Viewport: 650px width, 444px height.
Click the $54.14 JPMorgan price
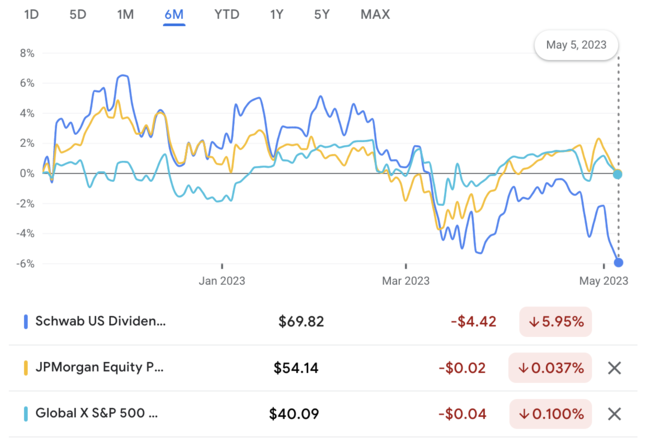click(x=296, y=368)
